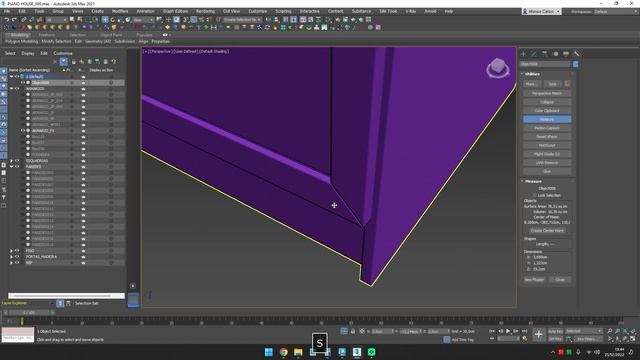Click the selection lock toggle padlock in status bar

[x=353, y=331]
